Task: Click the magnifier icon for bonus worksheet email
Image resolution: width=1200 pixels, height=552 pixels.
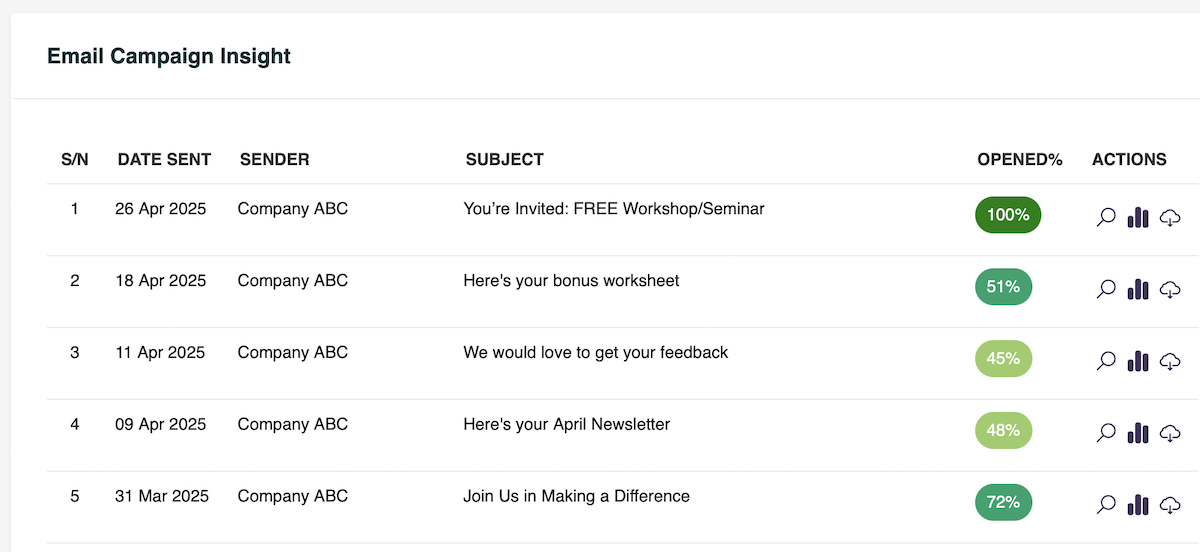Action: click(1106, 289)
